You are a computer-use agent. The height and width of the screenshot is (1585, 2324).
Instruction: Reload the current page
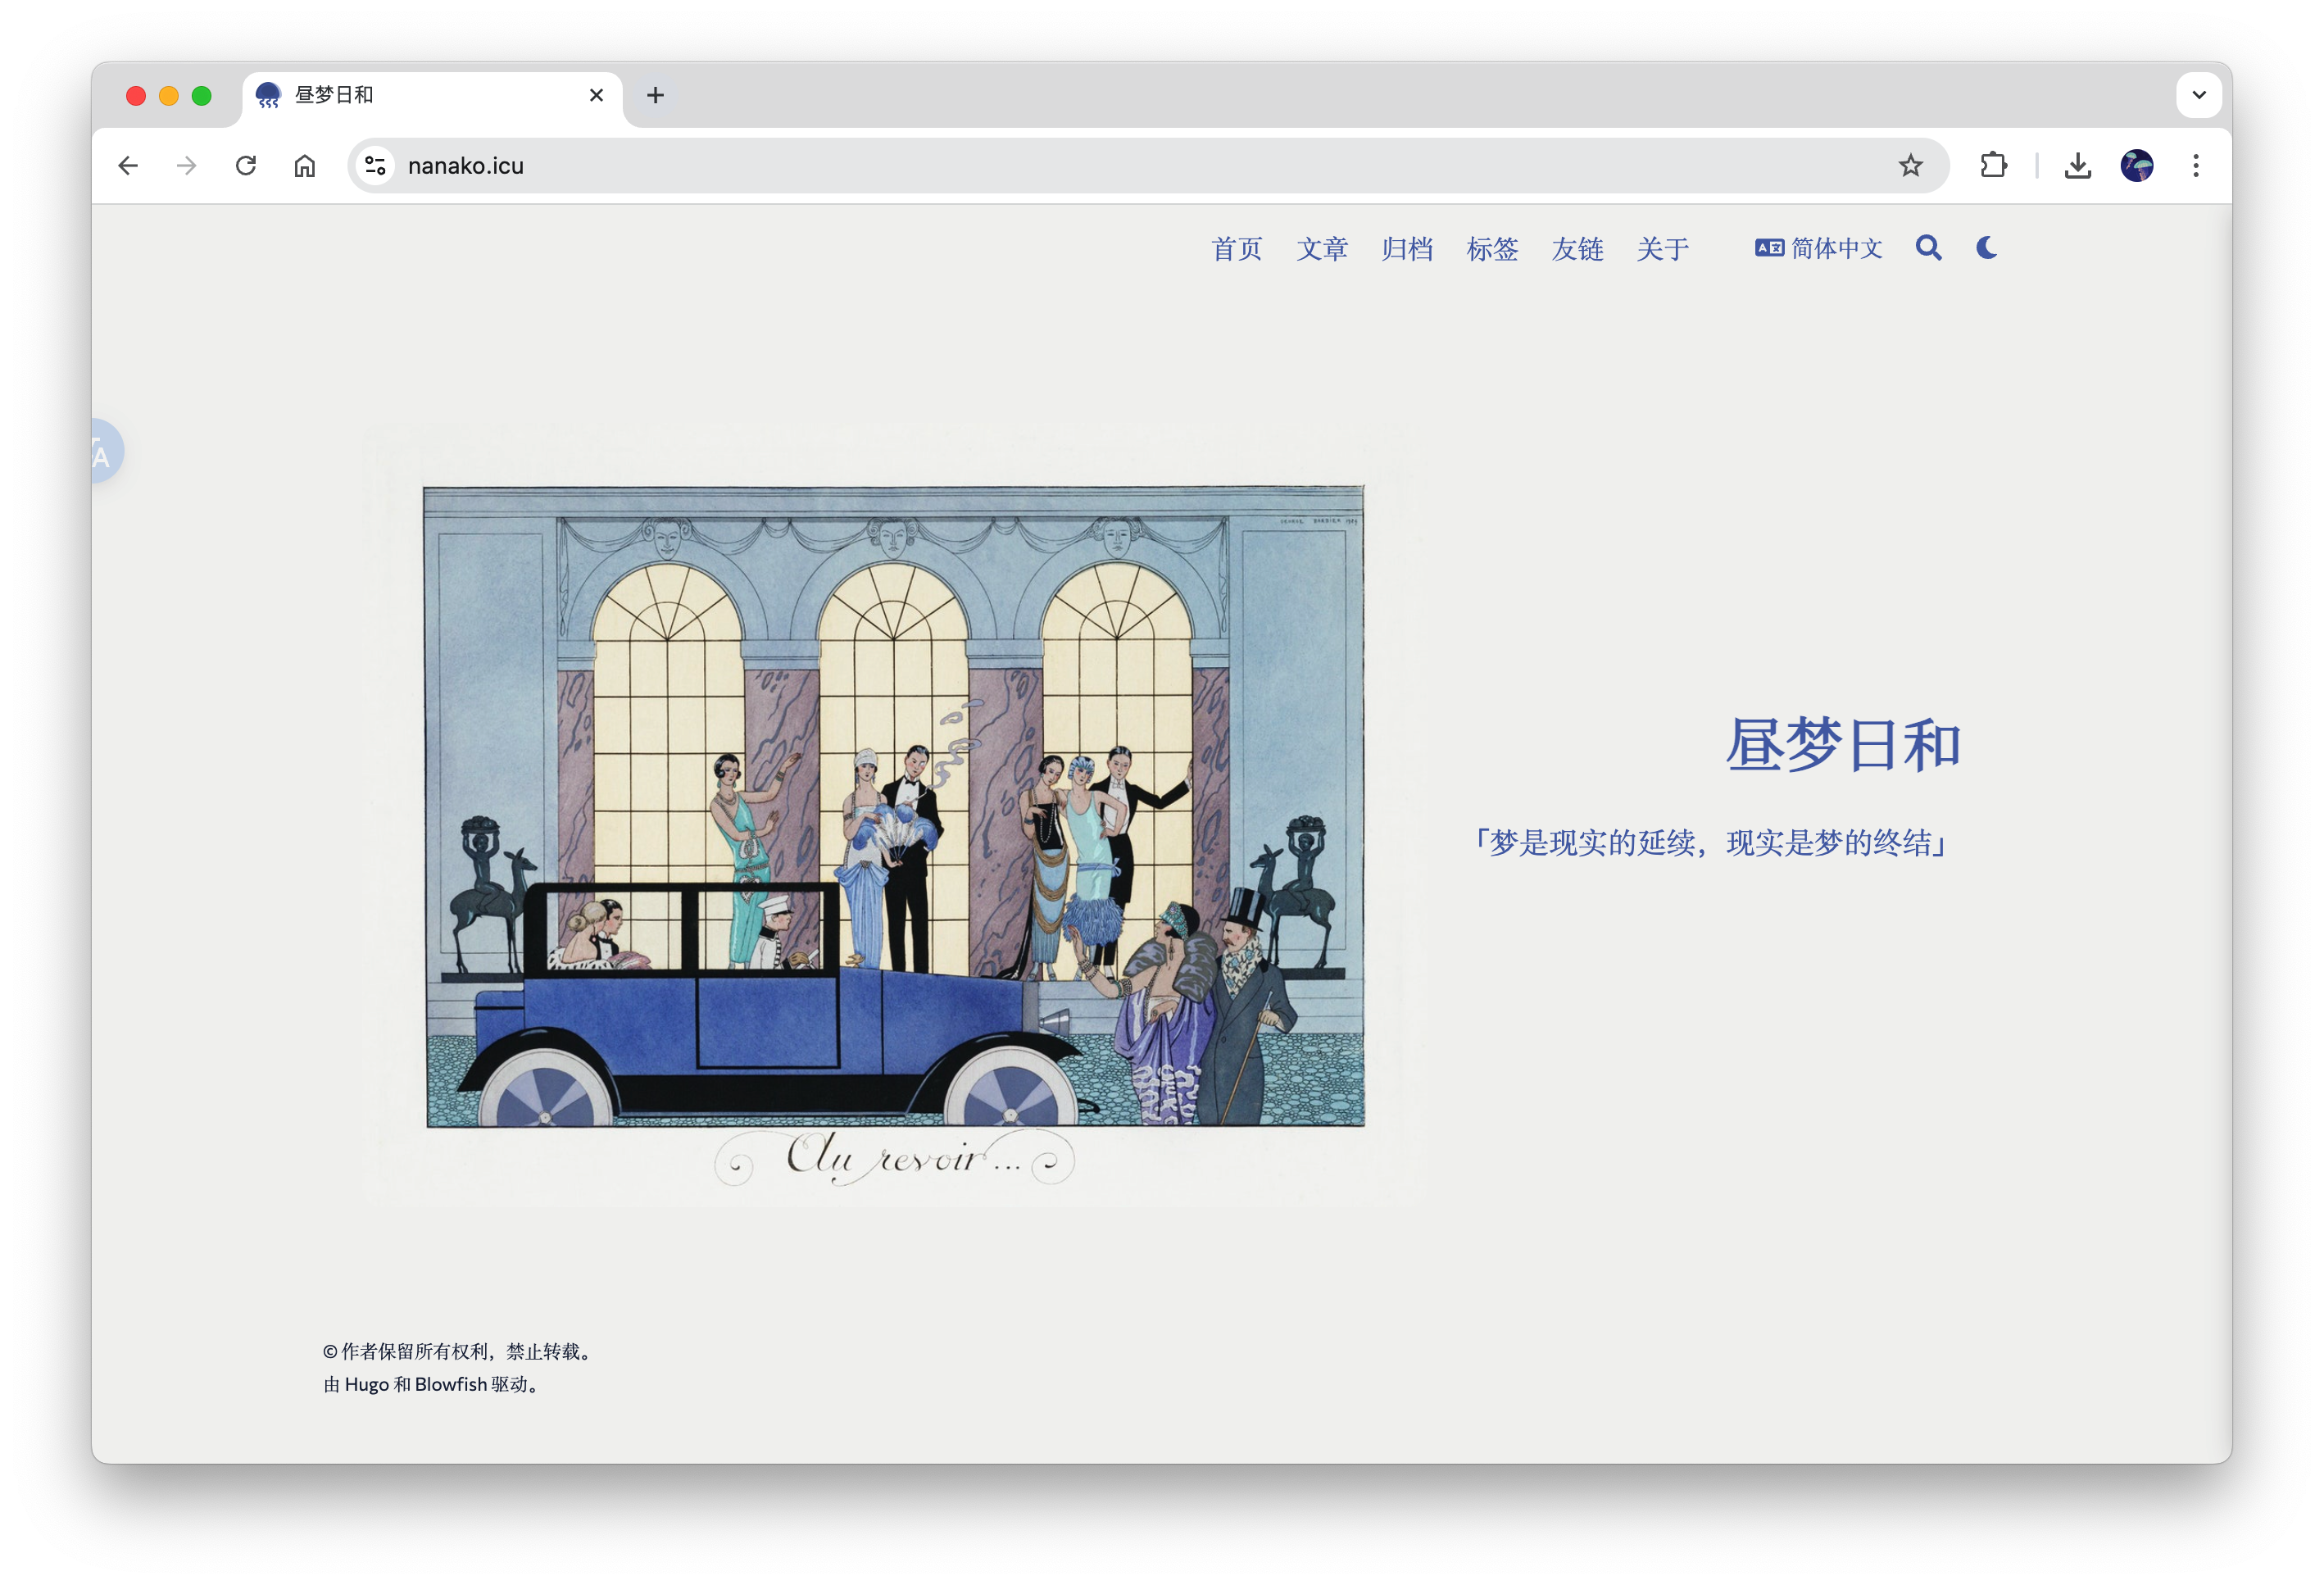coord(246,166)
